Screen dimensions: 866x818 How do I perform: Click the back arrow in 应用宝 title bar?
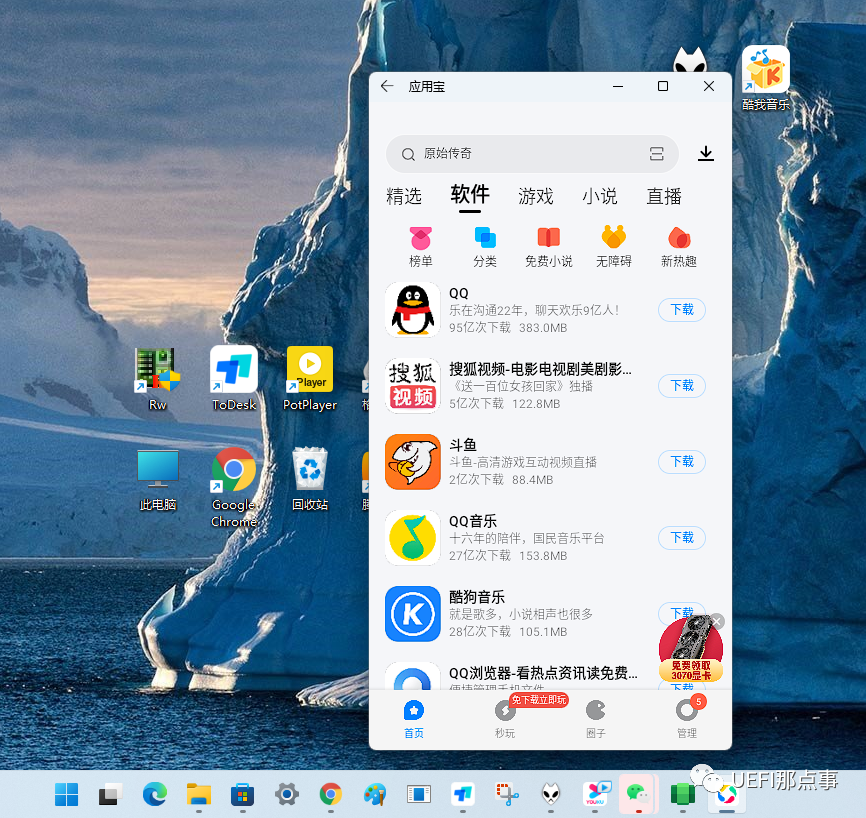click(x=387, y=87)
